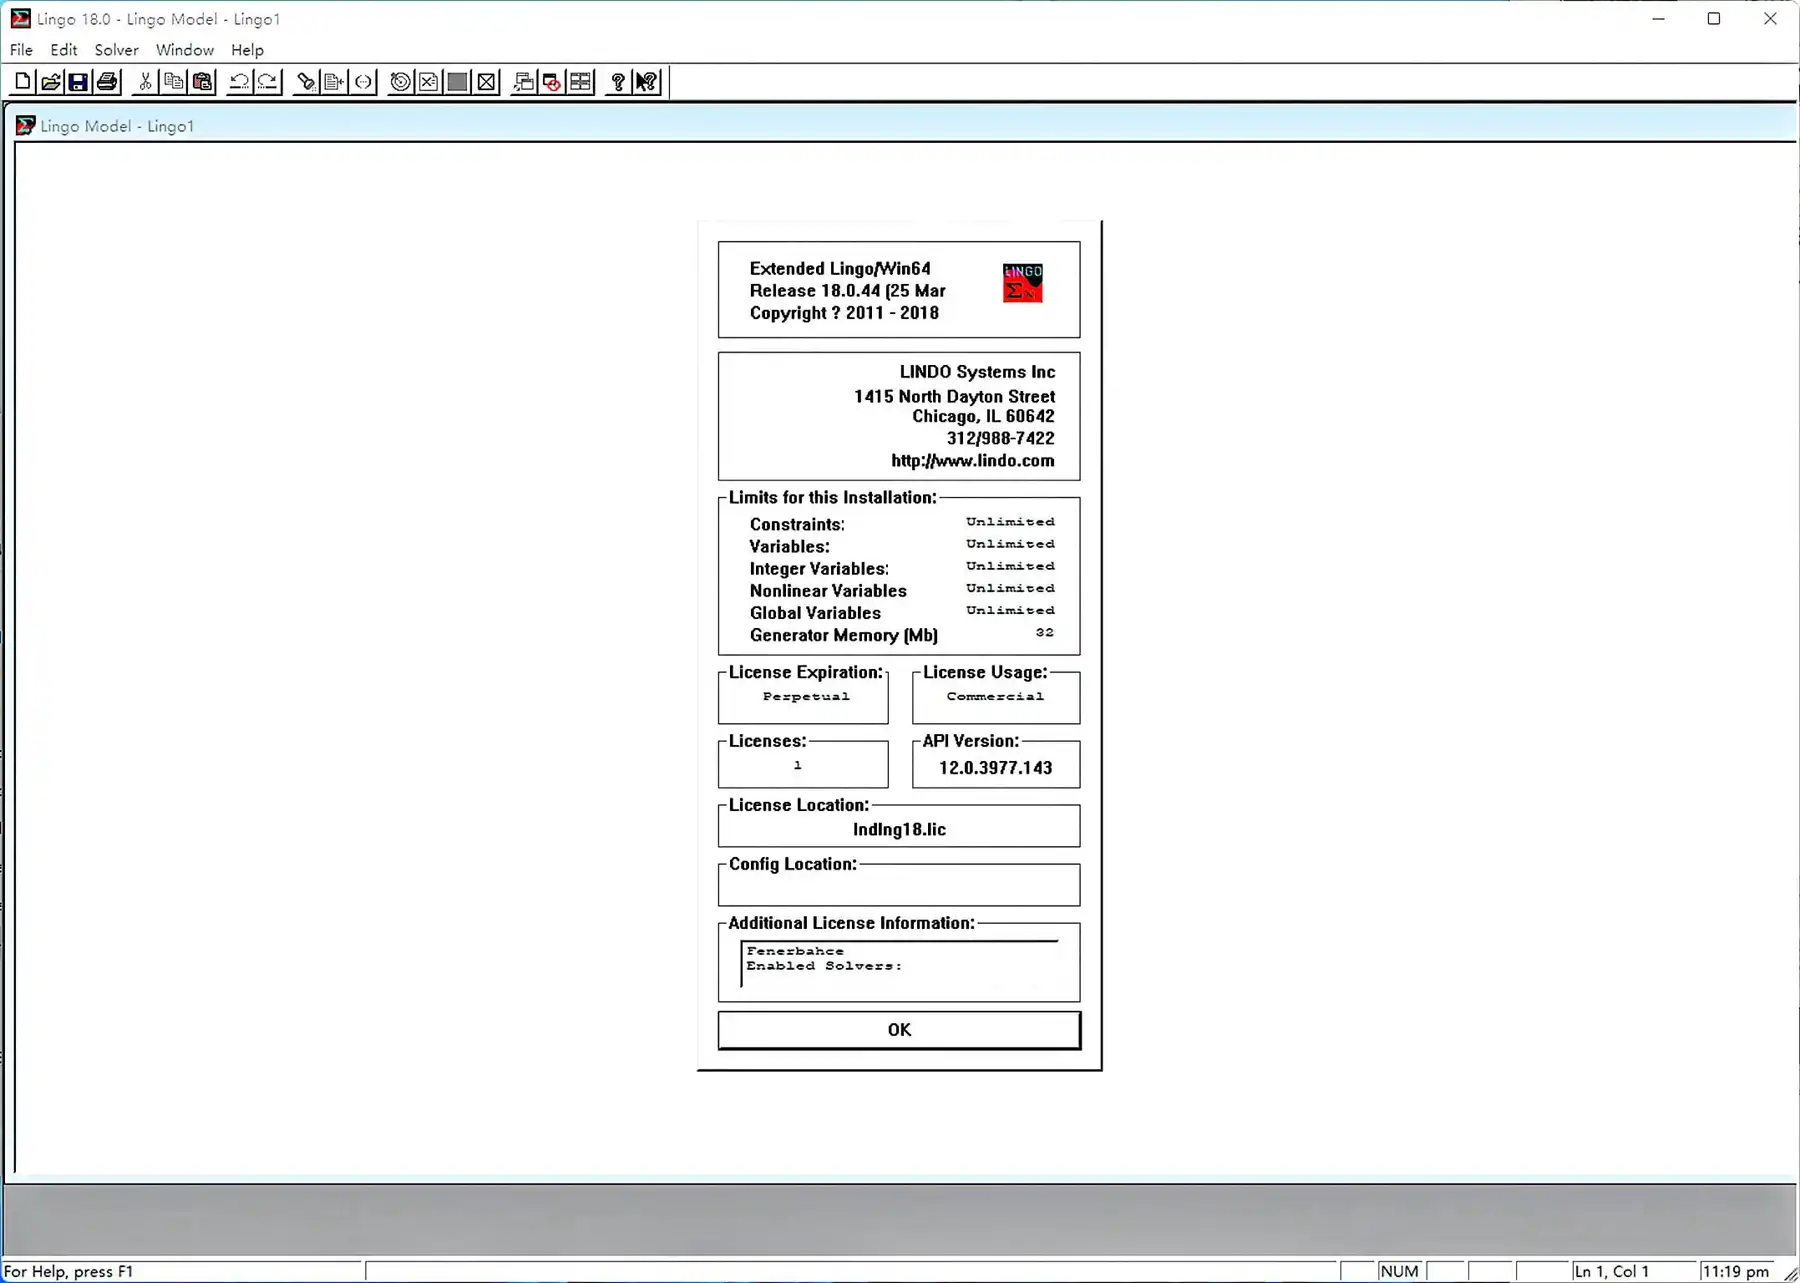This screenshot has width=1800, height=1283.
Task: Click the Send to Back windows icon
Action: pyautogui.click(x=523, y=82)
